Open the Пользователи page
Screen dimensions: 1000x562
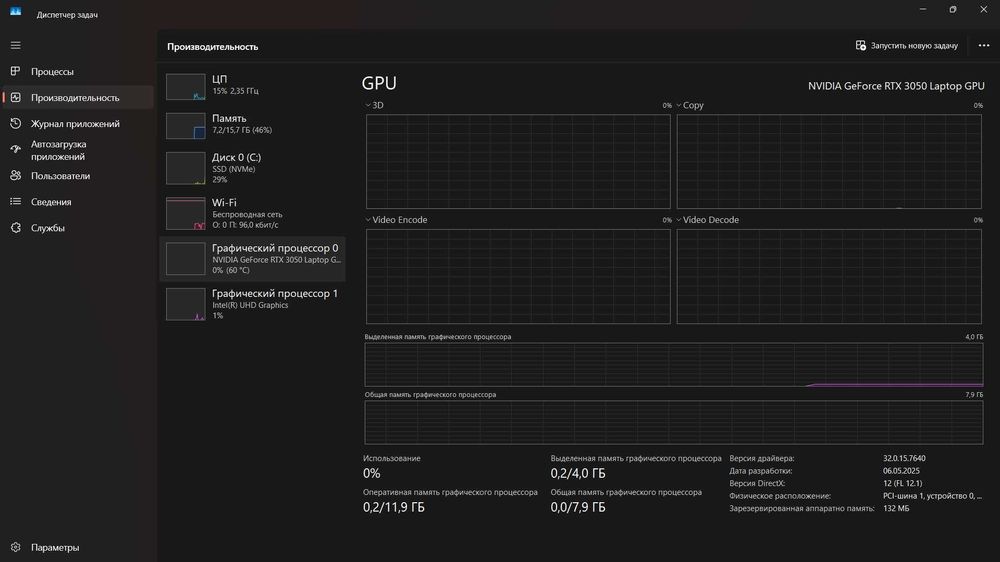coord(78,176)
